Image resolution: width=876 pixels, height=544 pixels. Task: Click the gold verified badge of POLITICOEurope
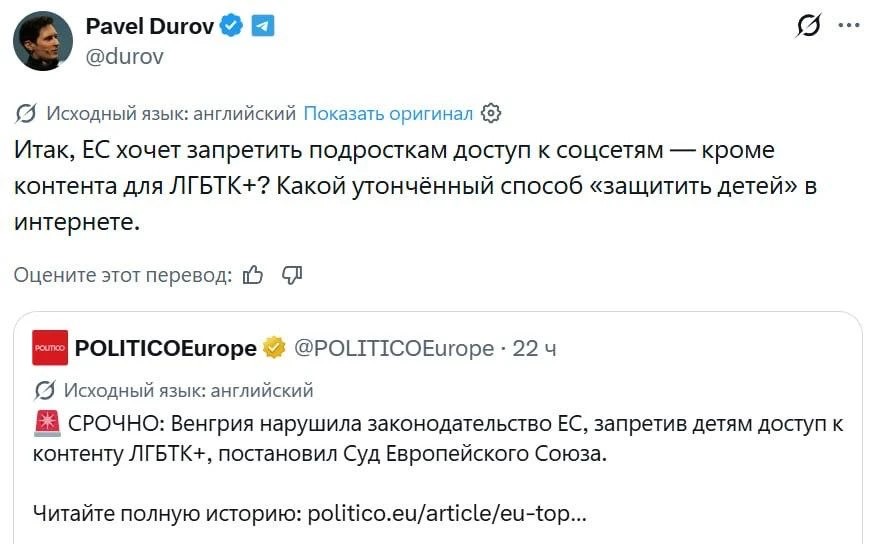(x=274, y=348)
